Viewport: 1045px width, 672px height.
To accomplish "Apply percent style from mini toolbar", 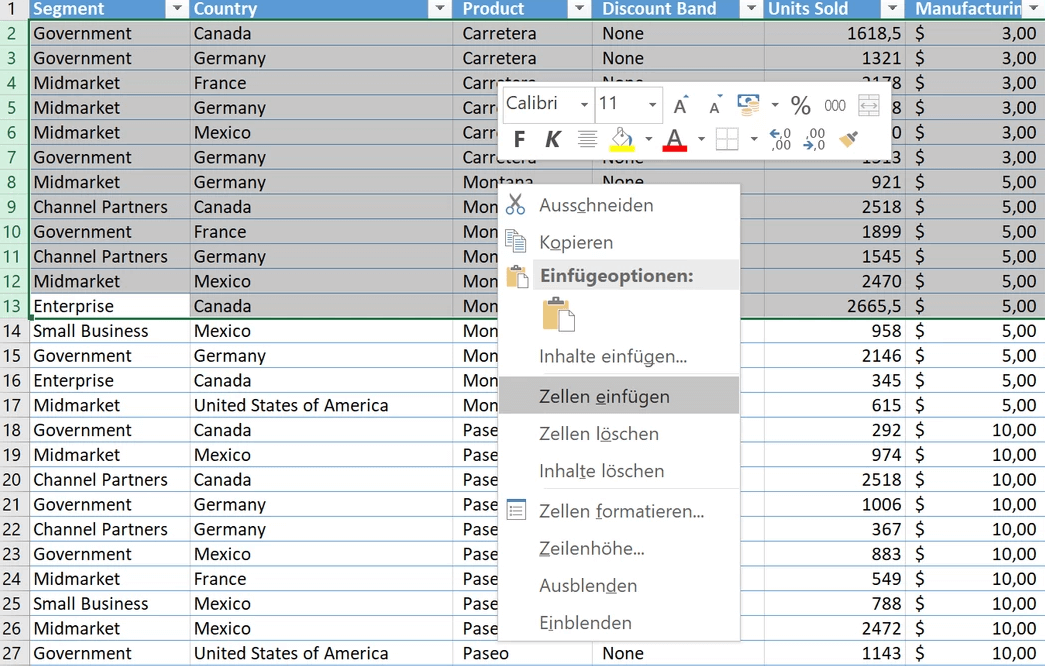I will [800, 104].
